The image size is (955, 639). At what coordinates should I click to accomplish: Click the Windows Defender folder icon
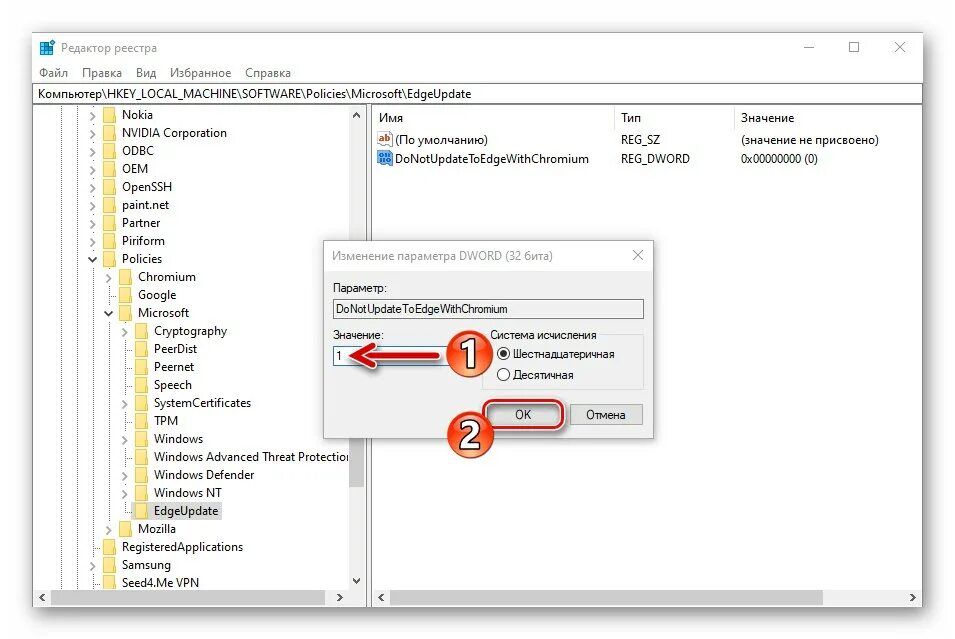pyautogui.click(x=141, y=475)
